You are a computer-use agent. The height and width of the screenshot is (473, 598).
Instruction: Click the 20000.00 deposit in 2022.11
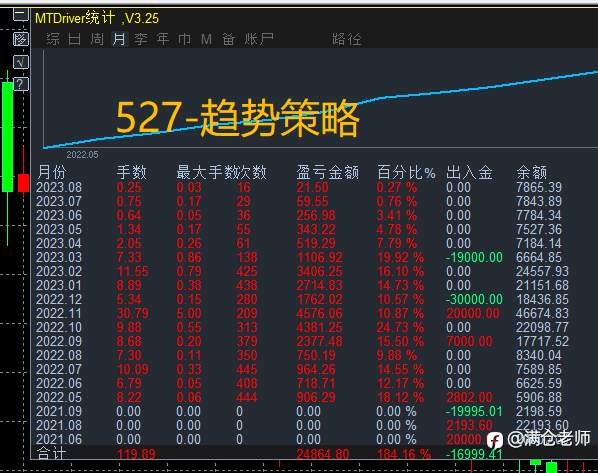473,314
